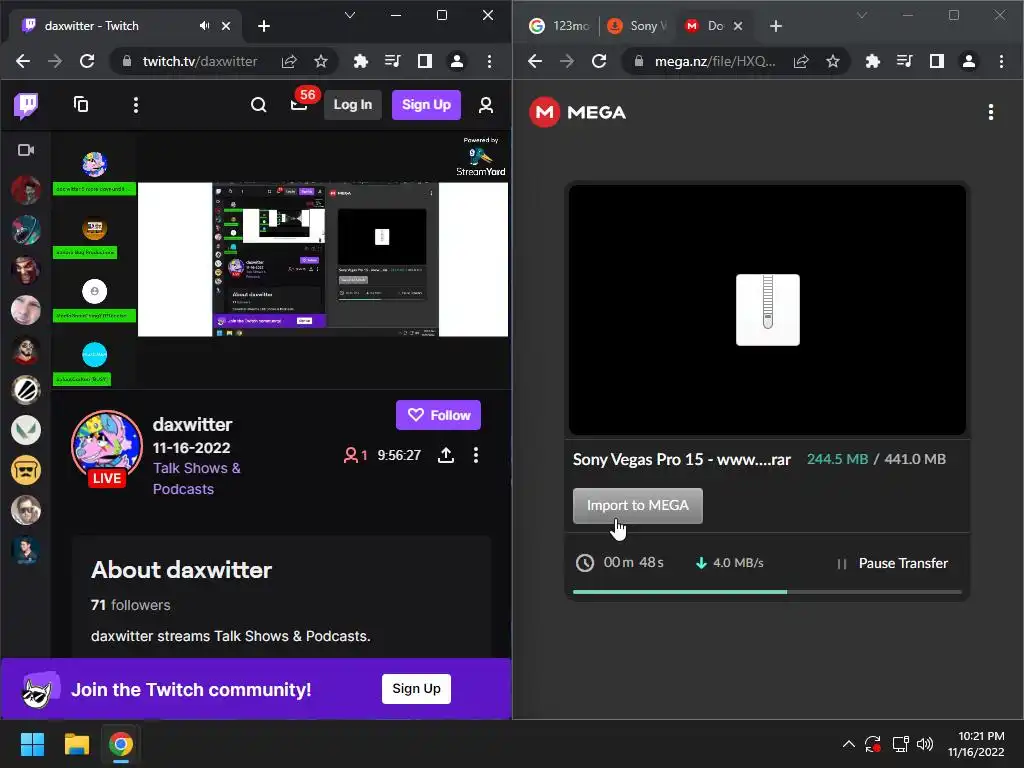Open Windows Start menu
Screen dimensions: 1024x768
tap(32, 744)
